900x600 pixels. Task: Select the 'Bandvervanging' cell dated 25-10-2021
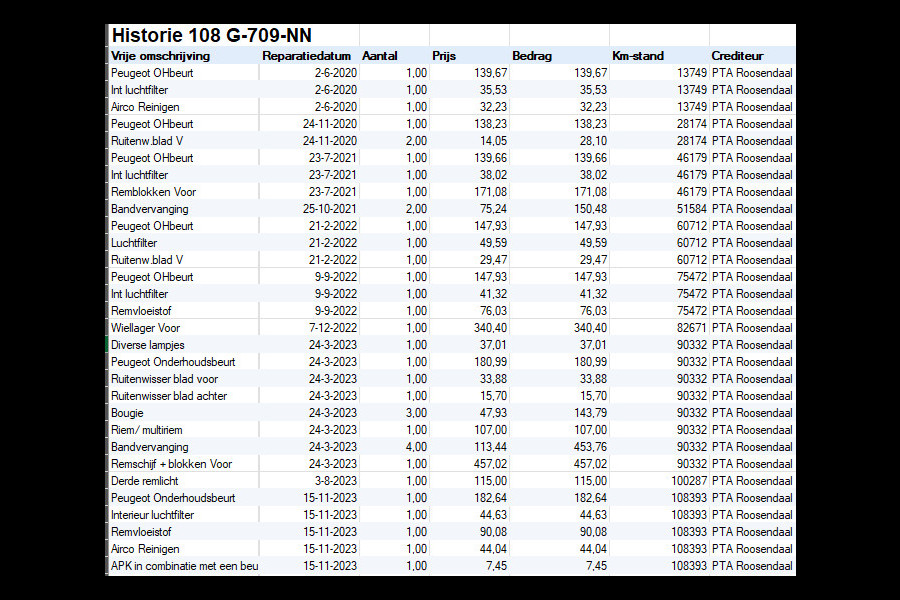(x=149, y=209)
